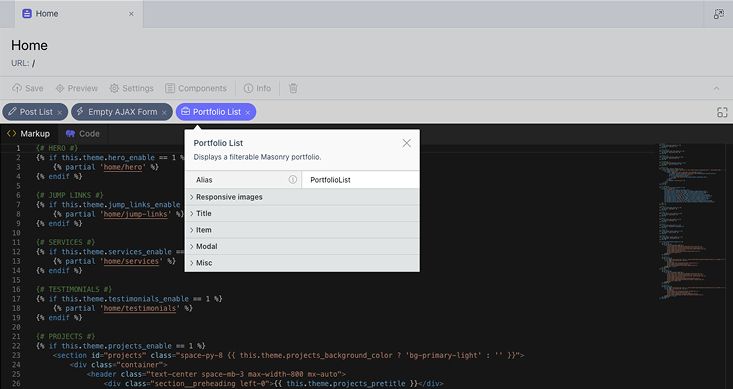Screen dimensions: 733x389
Task: Click the '{# PROJECTS #}' comment line
Action: 65,337
